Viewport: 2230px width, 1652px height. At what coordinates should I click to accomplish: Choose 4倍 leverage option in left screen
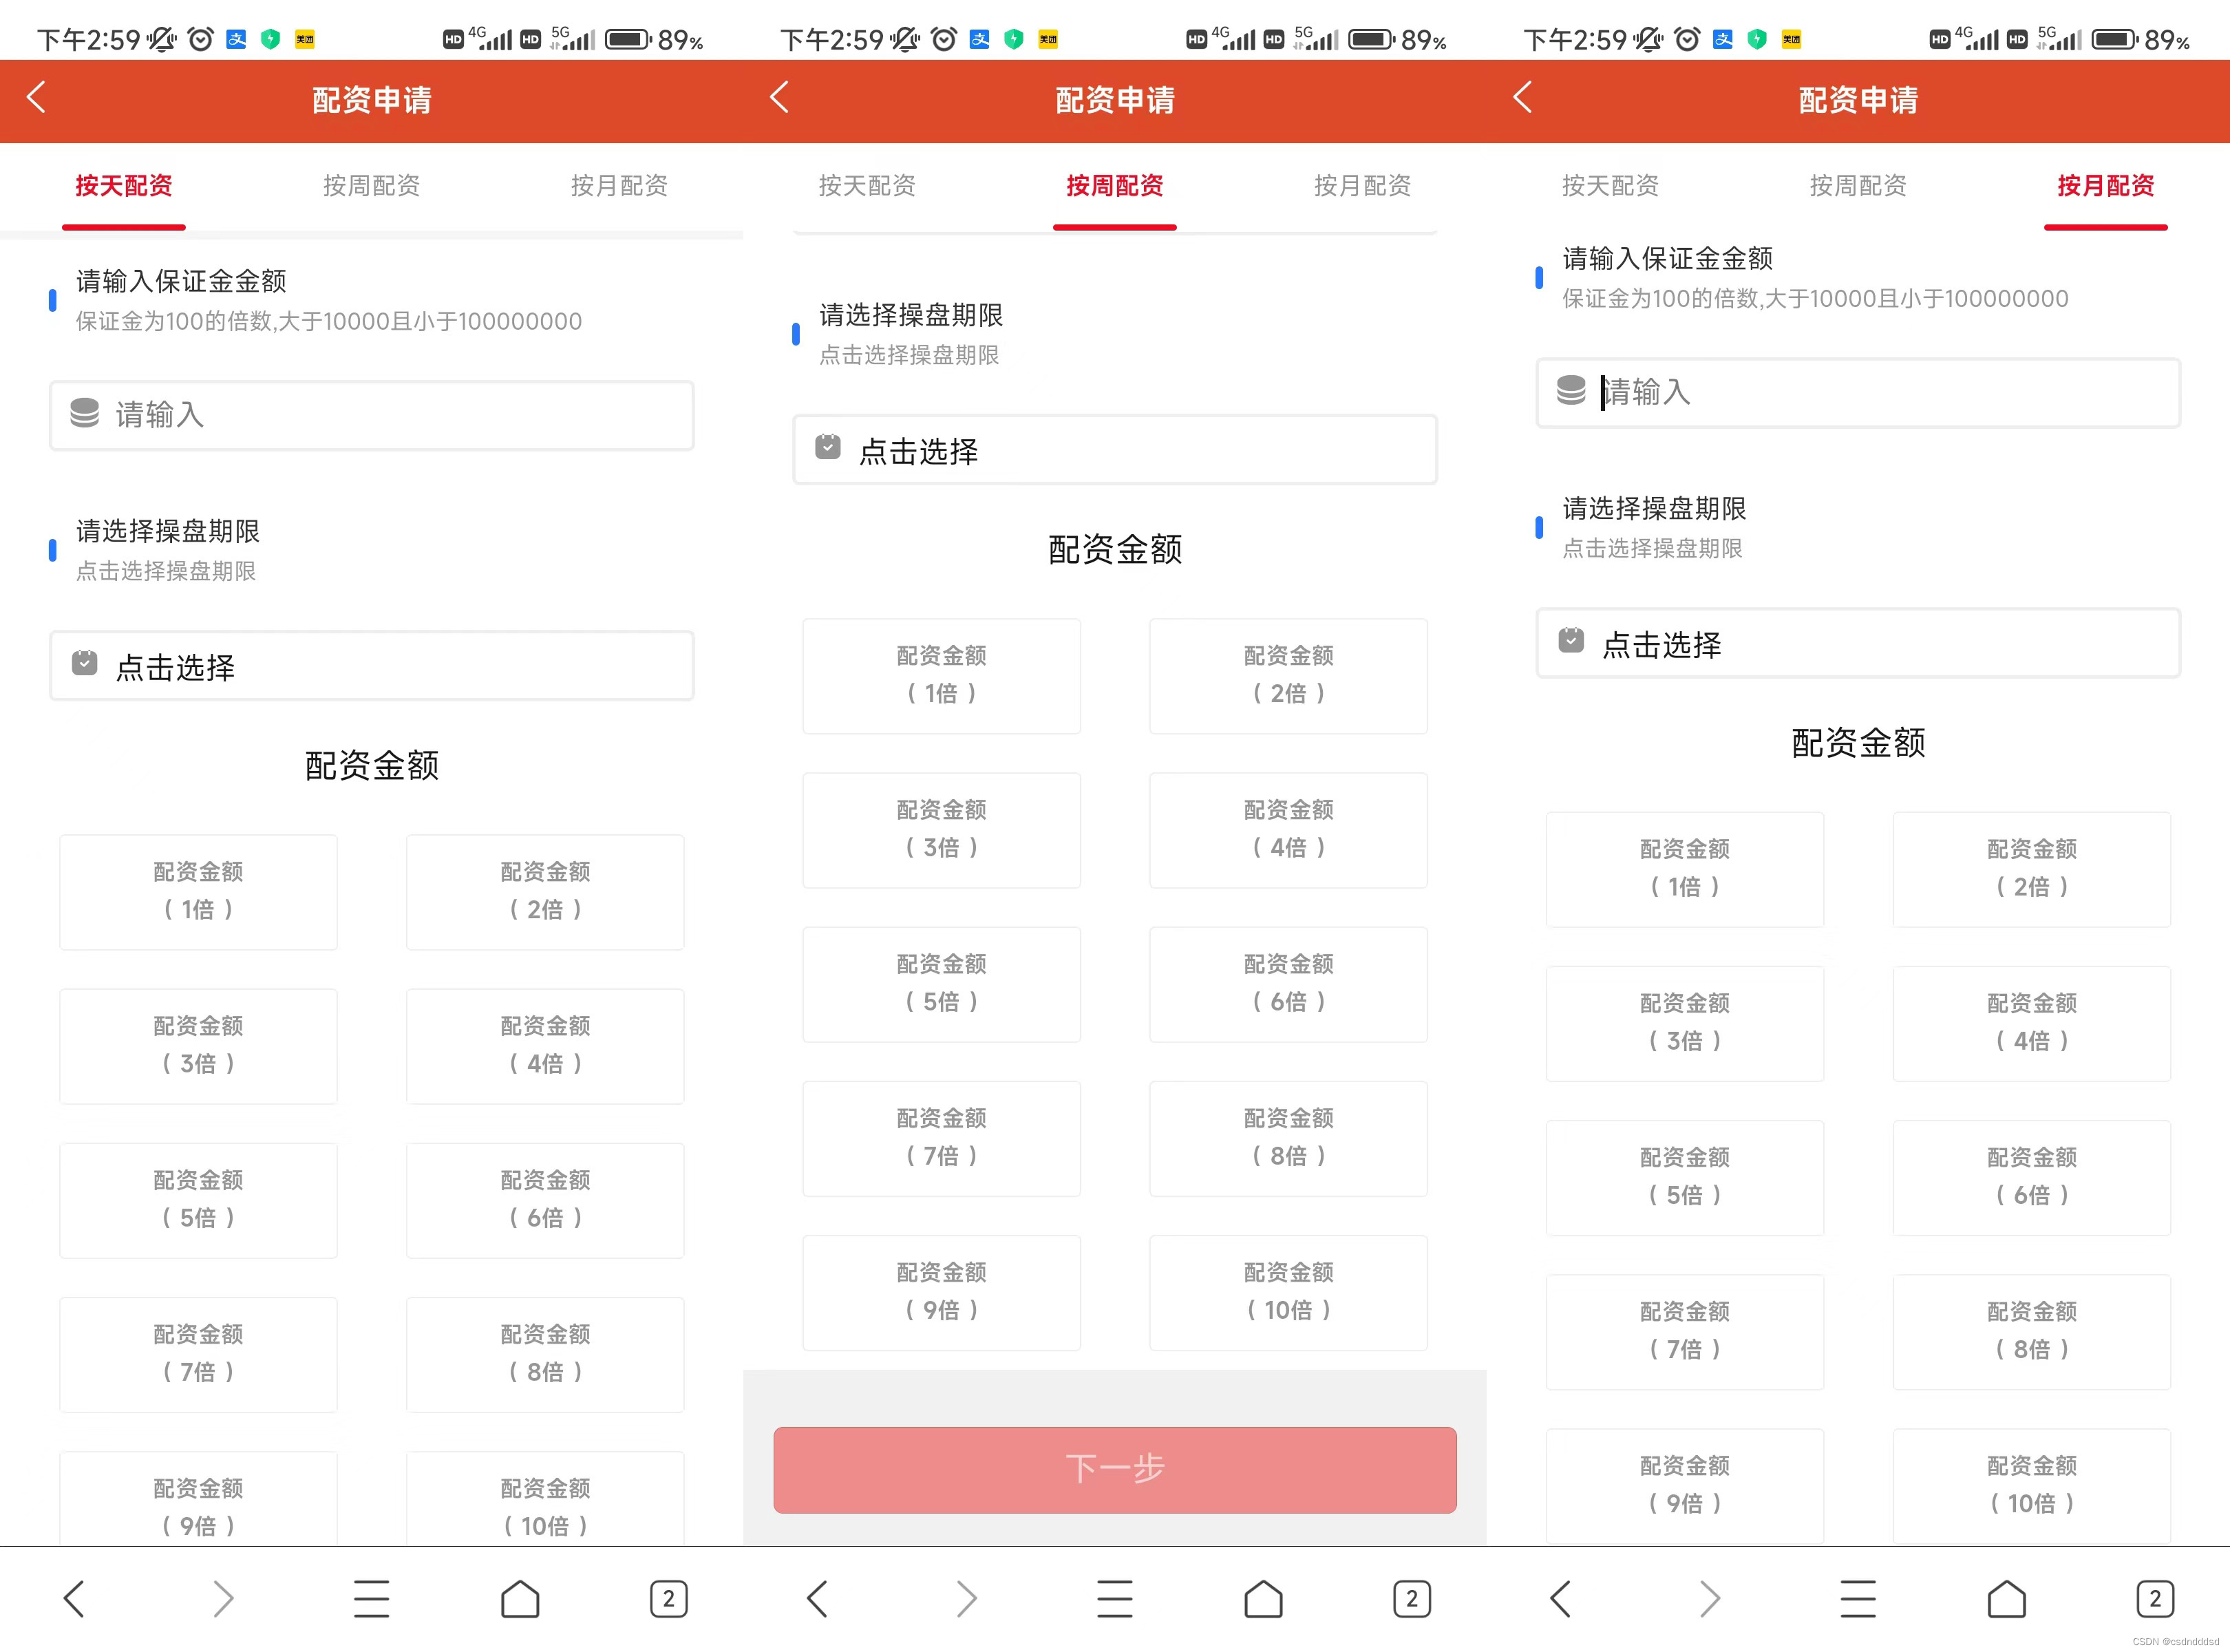pos(545,1046)
